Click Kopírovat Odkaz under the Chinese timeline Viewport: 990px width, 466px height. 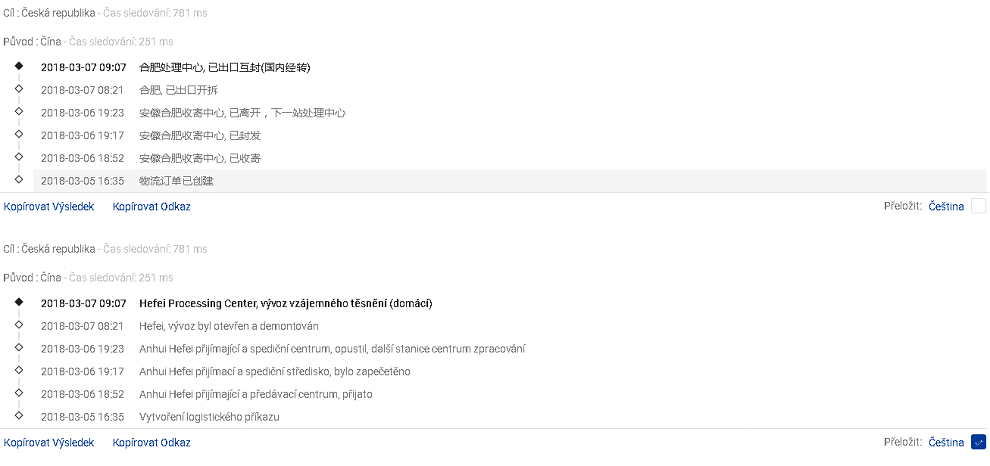click(x=151, y=206)
